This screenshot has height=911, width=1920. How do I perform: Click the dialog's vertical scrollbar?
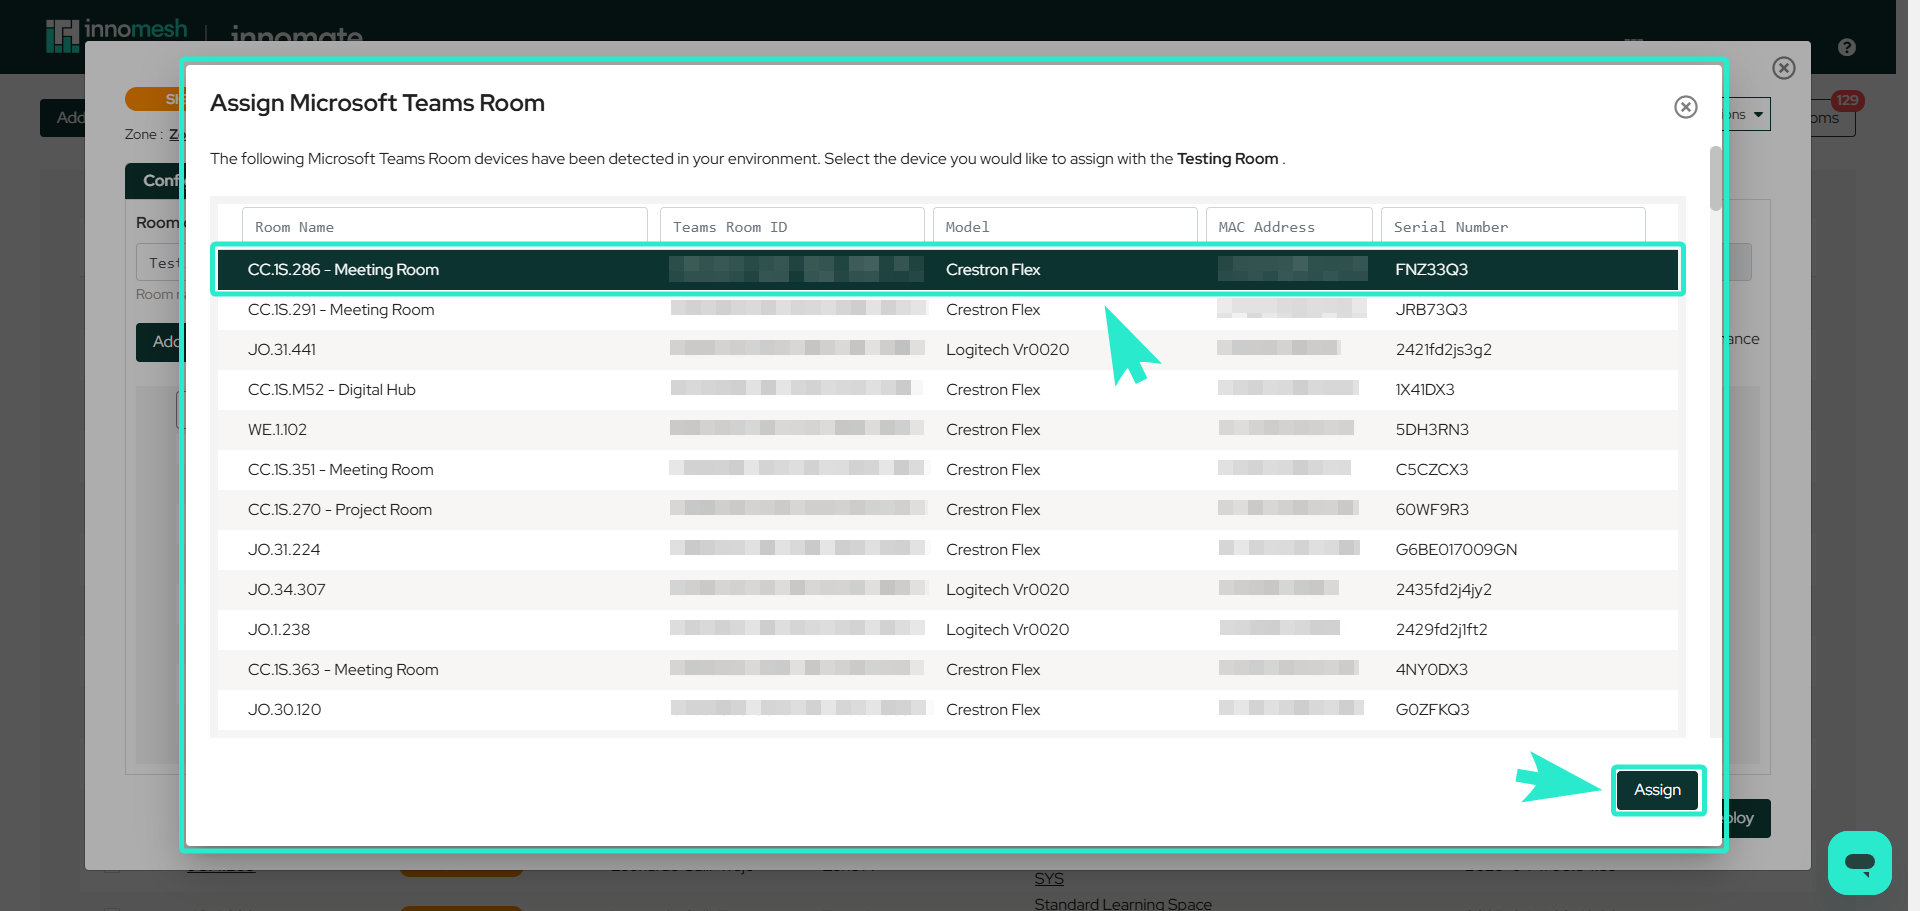tap(1716, 178)
